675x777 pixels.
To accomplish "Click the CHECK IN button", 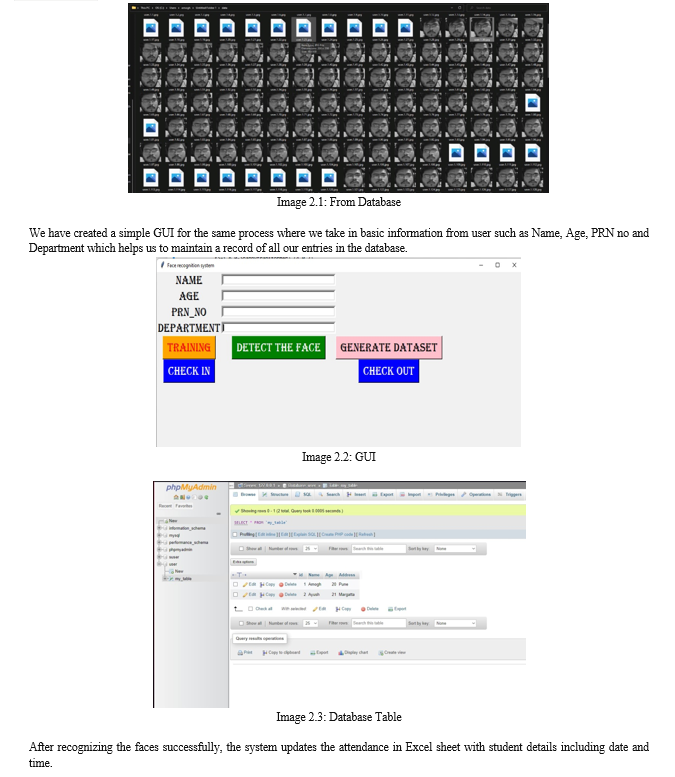I will tap(189, 371).
